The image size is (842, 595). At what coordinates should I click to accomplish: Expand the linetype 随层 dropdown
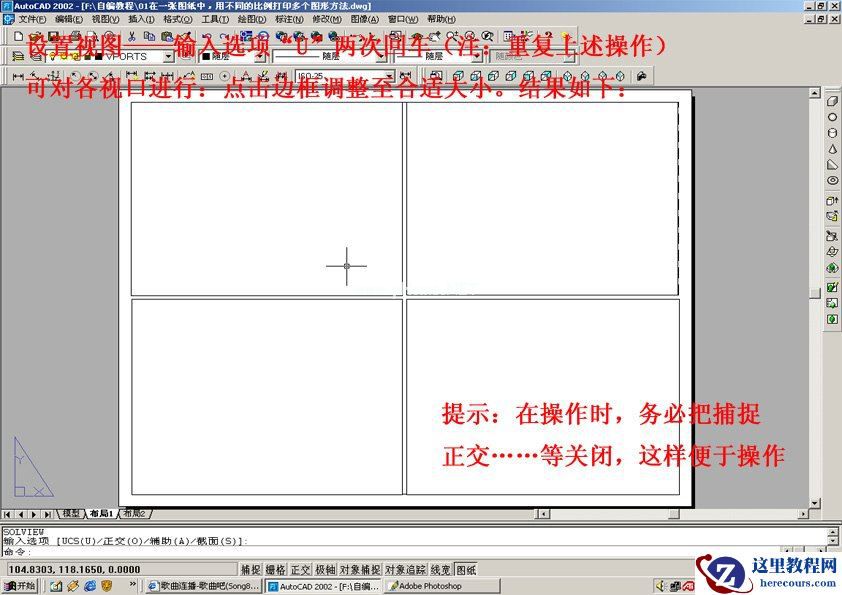pos(382,56)
